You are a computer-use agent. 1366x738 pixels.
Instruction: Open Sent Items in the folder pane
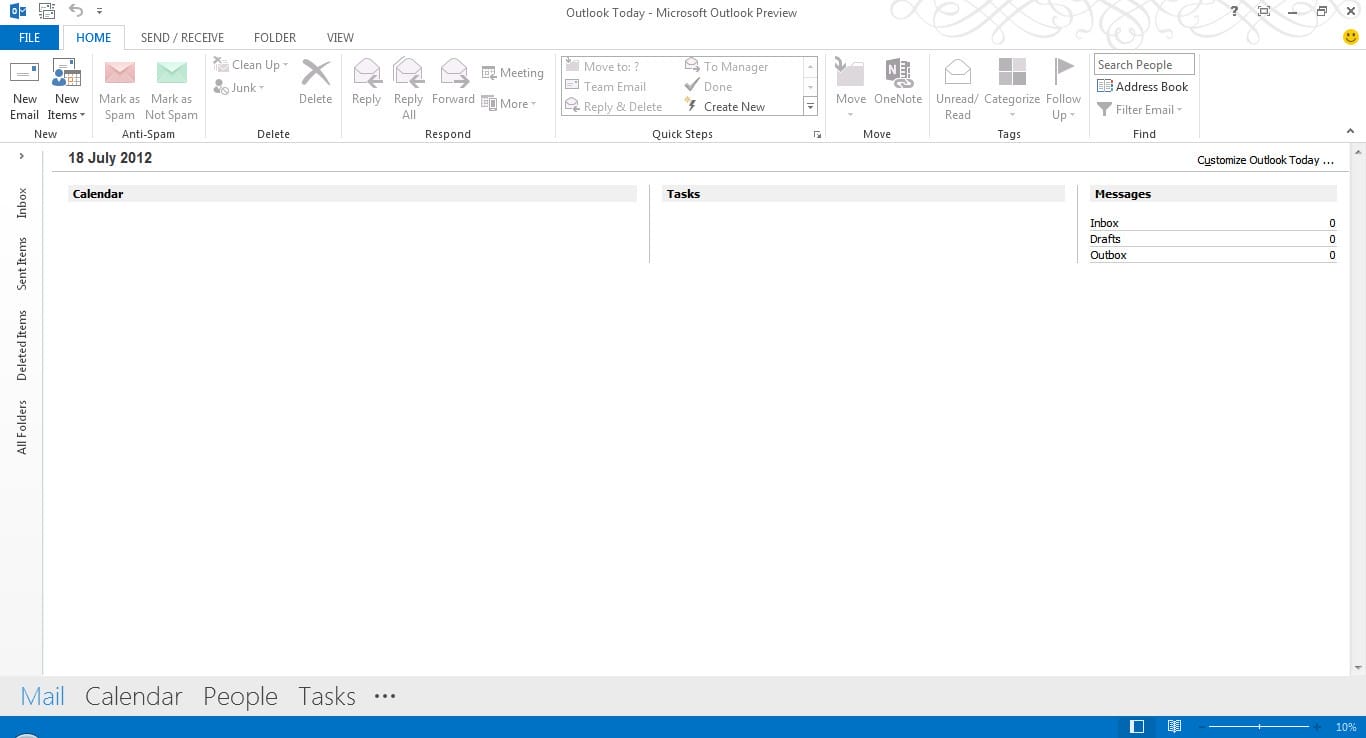click(22, 264)
